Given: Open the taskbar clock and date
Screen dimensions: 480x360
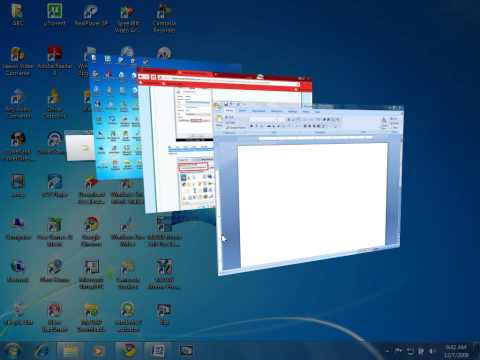Looking at the screenshot, I should 456,351.
